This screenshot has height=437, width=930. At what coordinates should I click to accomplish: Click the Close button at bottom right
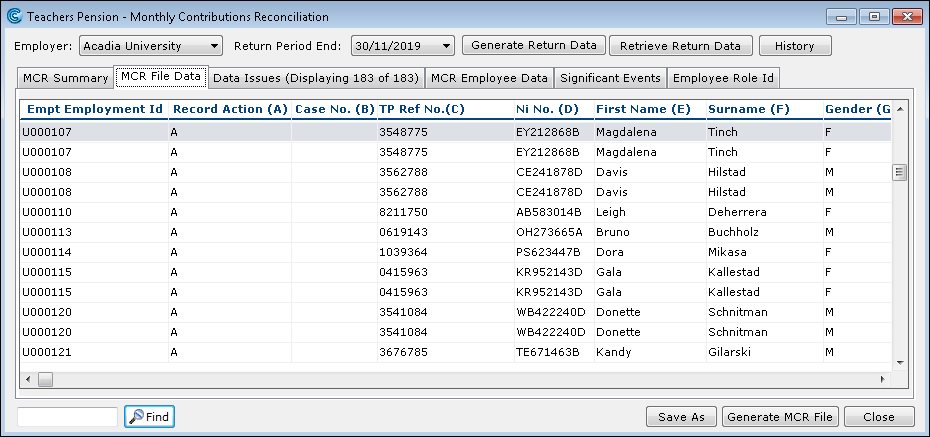(879, 417)
